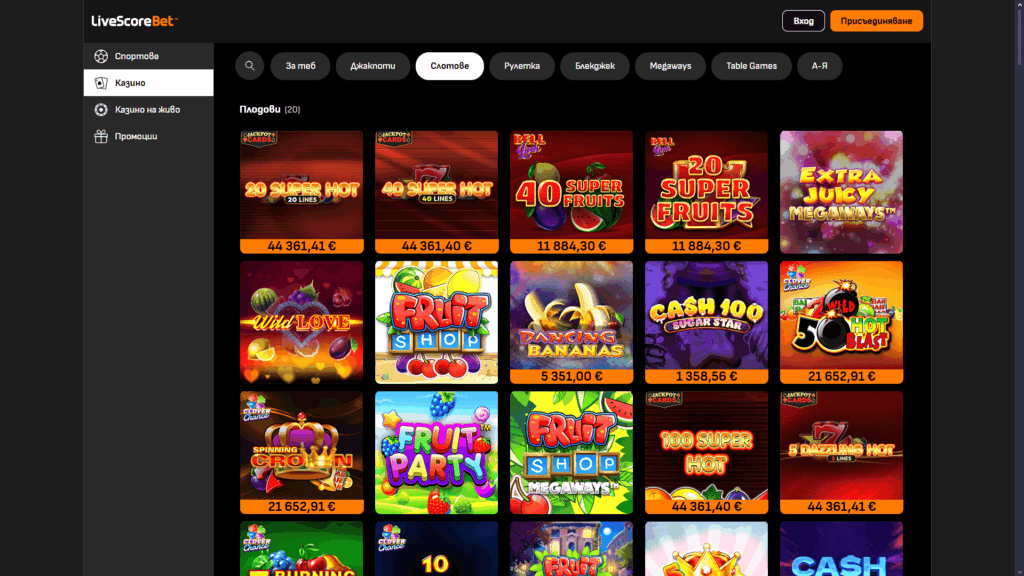Click the Казино cards icon in sidebar

[101, 83]
